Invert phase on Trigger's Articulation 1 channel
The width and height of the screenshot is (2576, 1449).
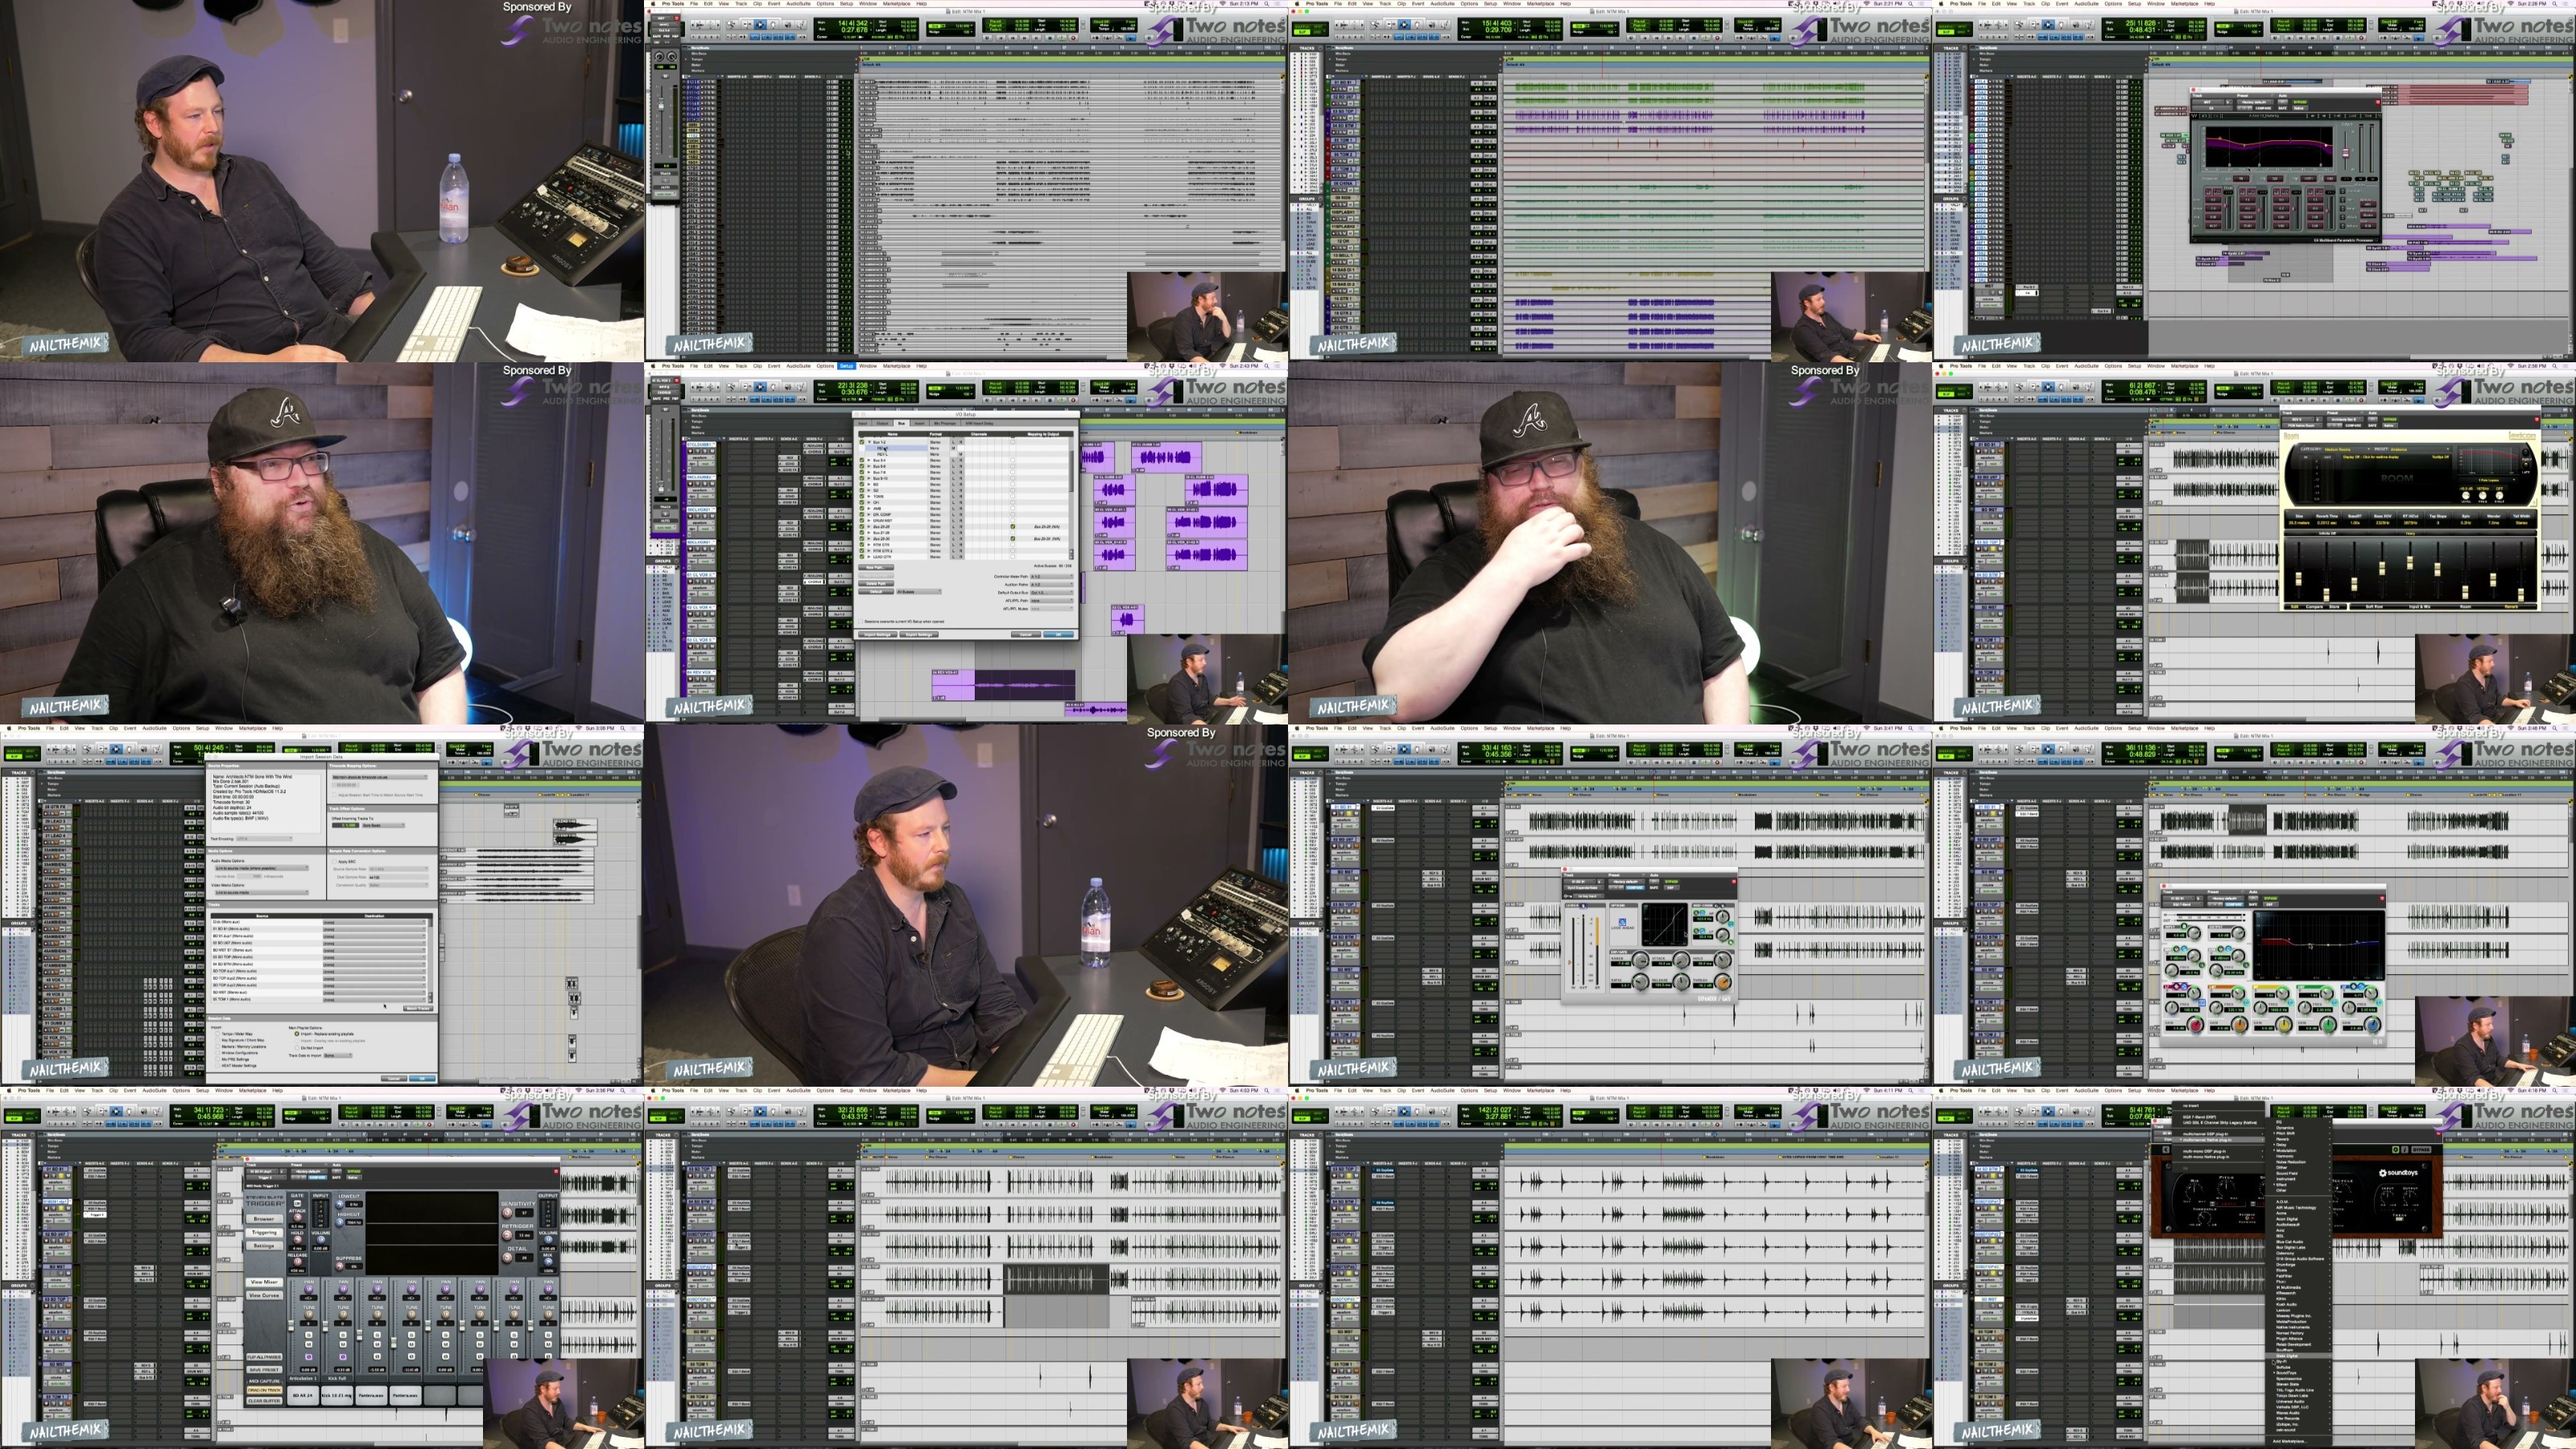pyautogui.click(x=309, y=1358)
